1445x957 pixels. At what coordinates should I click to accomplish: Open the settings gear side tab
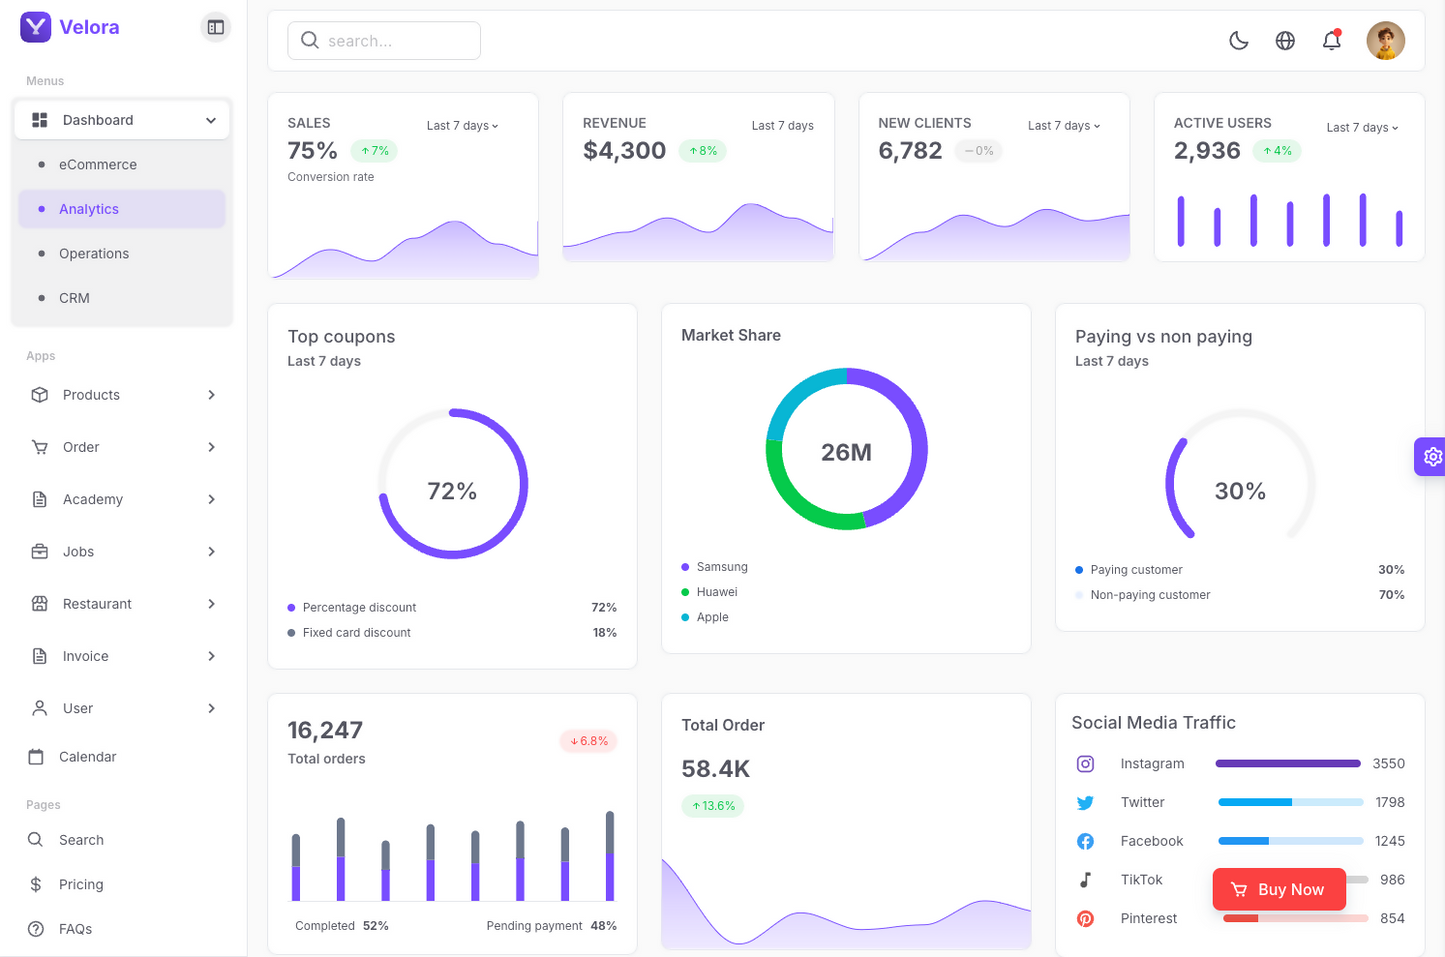1431,457
